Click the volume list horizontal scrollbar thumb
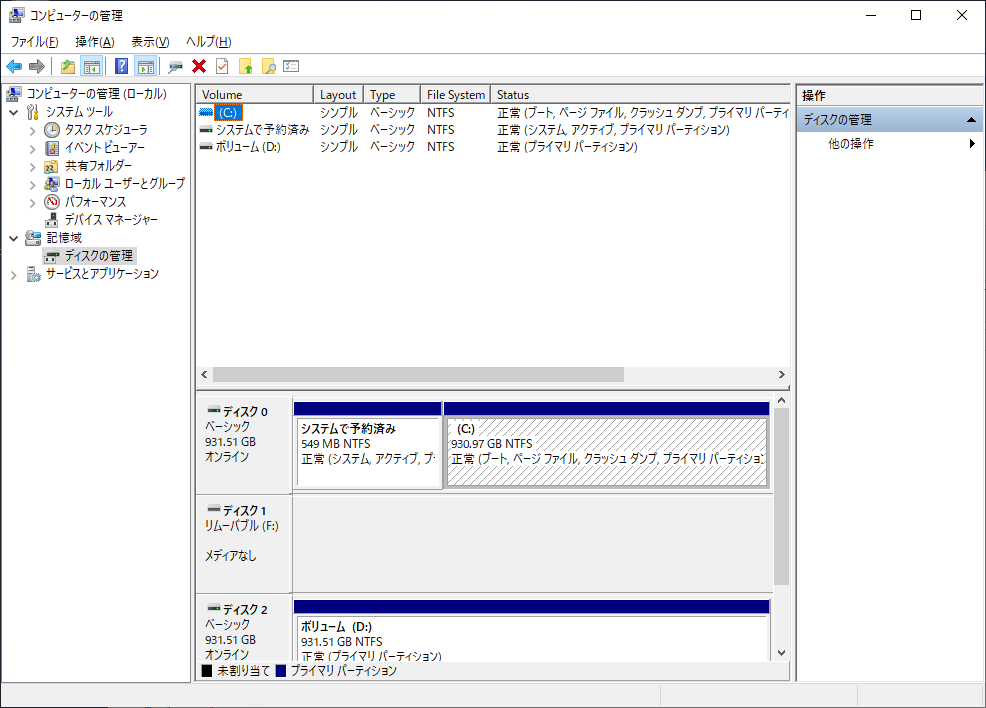 (x=418, y=375)
